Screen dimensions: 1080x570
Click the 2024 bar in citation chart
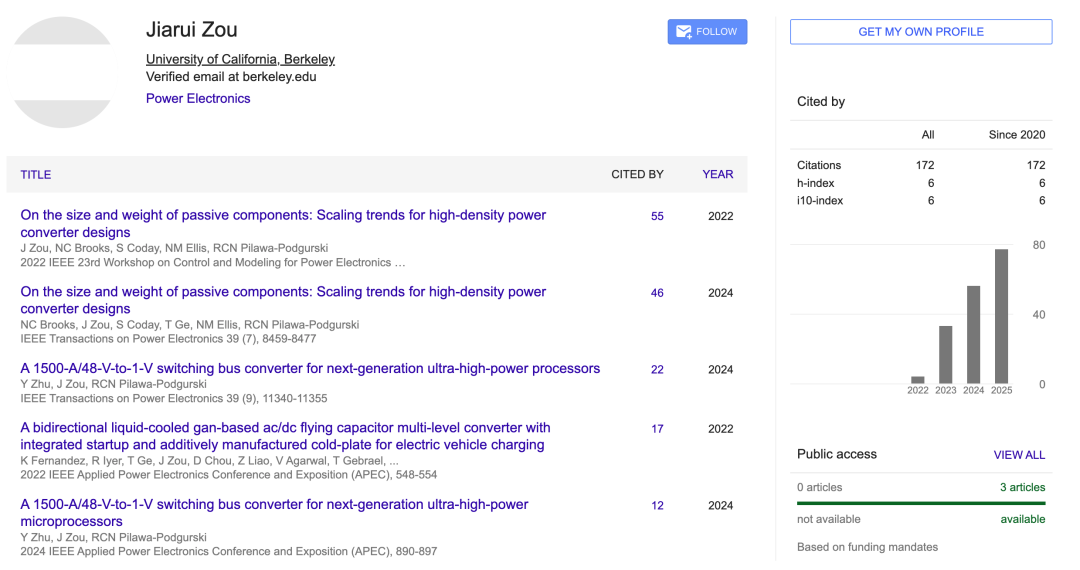click(x=973, y=334)
